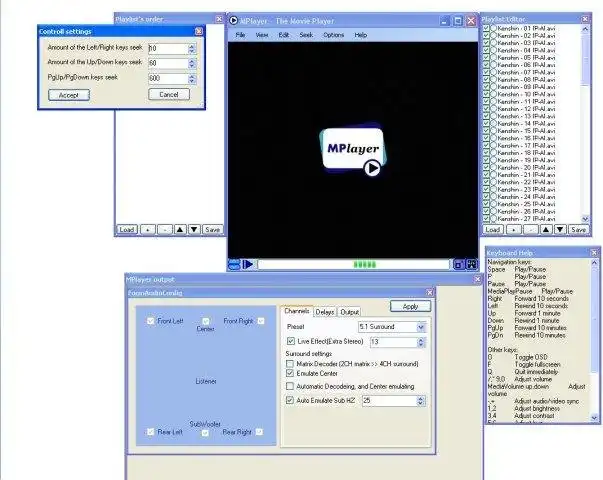The height and width of the screenshot is (480, 603).
Task: Click the blue cassette-style icon left of Play
Action: click(x=234, y=265)
